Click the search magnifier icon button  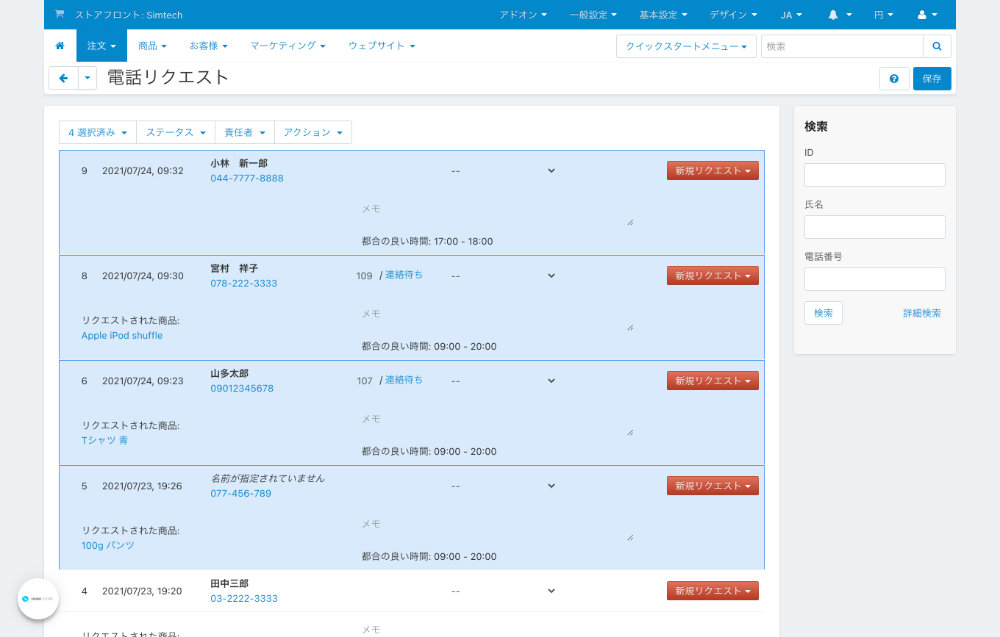937,47
